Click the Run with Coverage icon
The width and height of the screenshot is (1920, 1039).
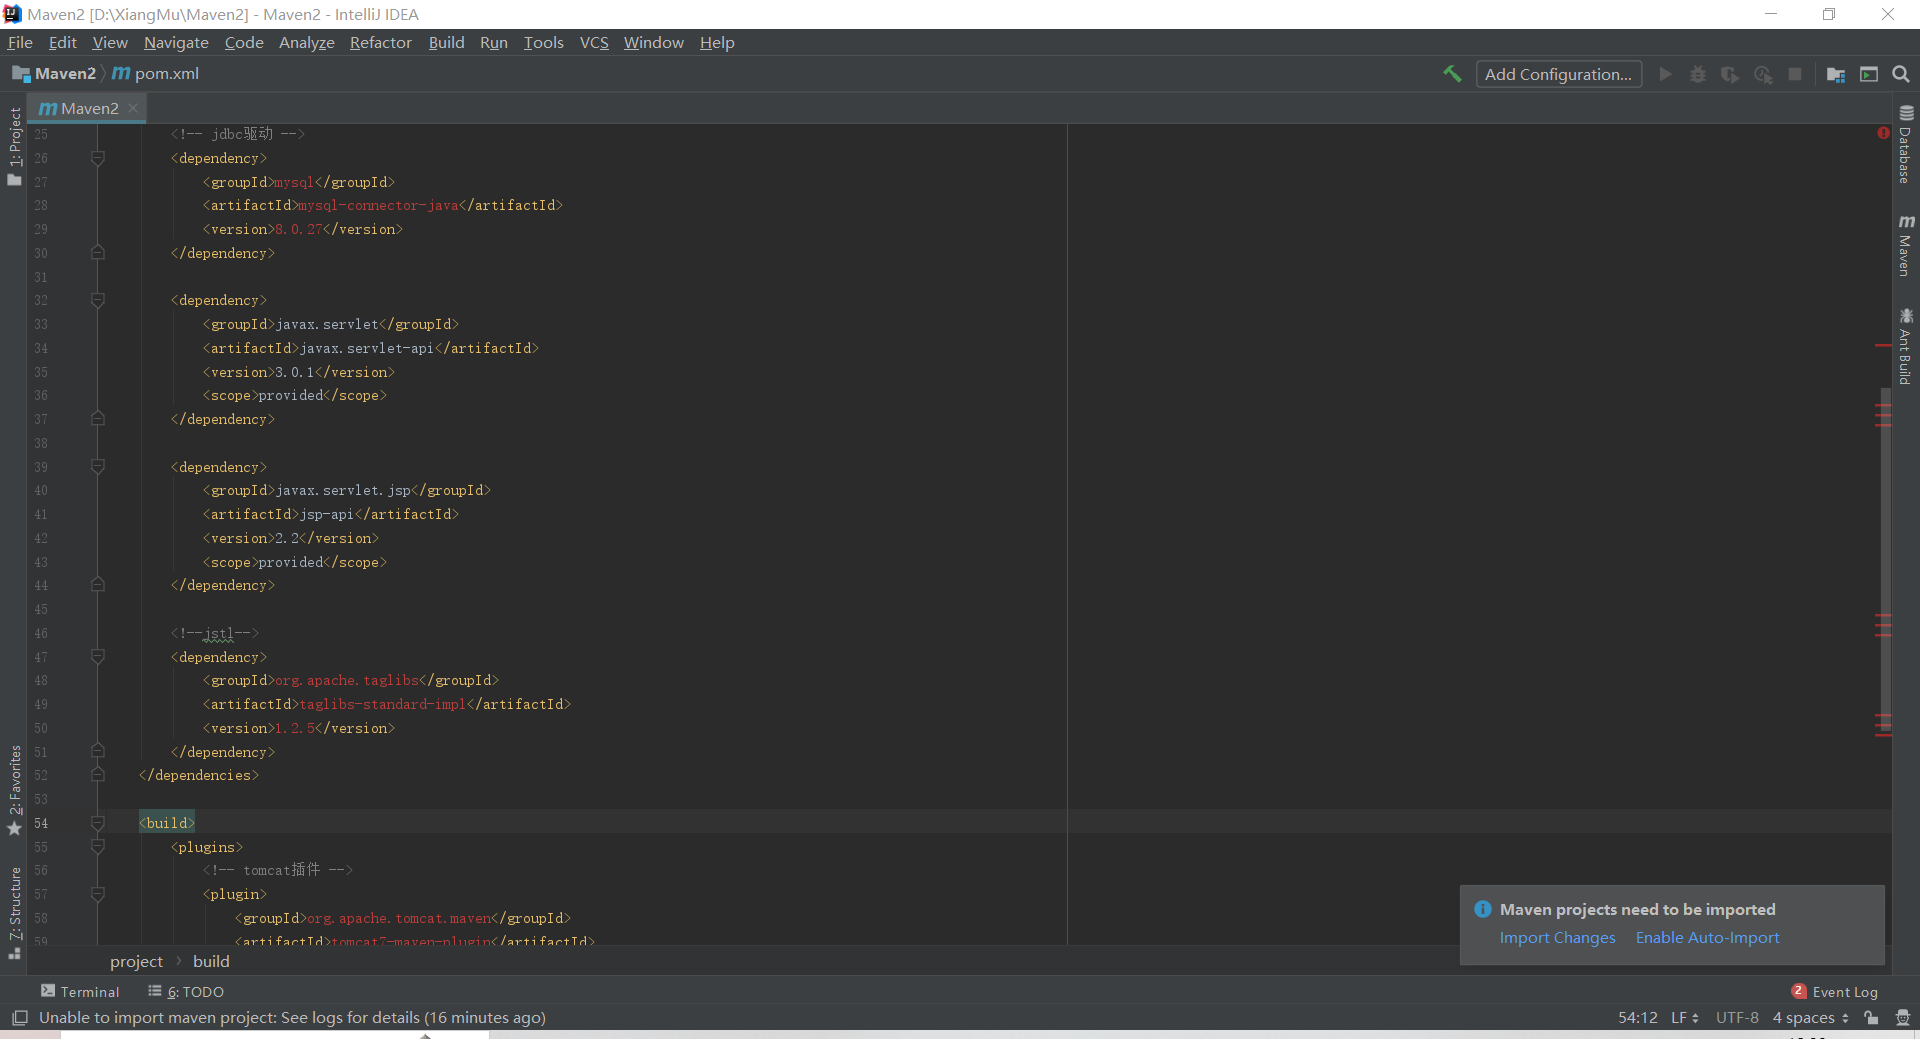coord(1730,74)
